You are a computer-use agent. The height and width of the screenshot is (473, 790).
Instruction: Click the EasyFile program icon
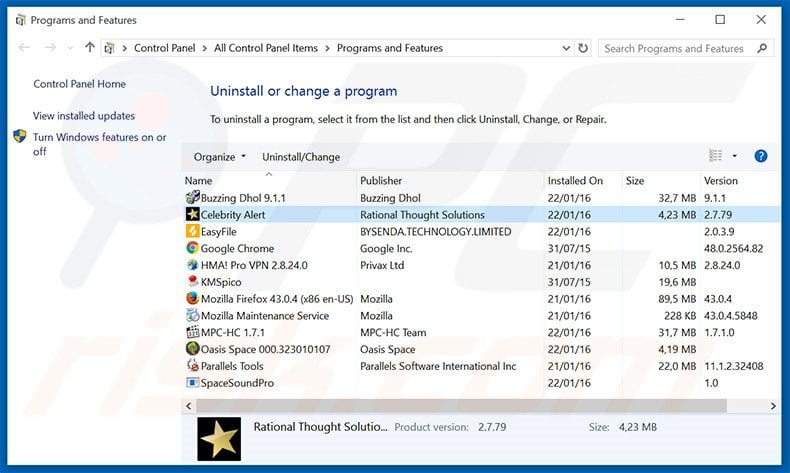(x=192, y=231)
